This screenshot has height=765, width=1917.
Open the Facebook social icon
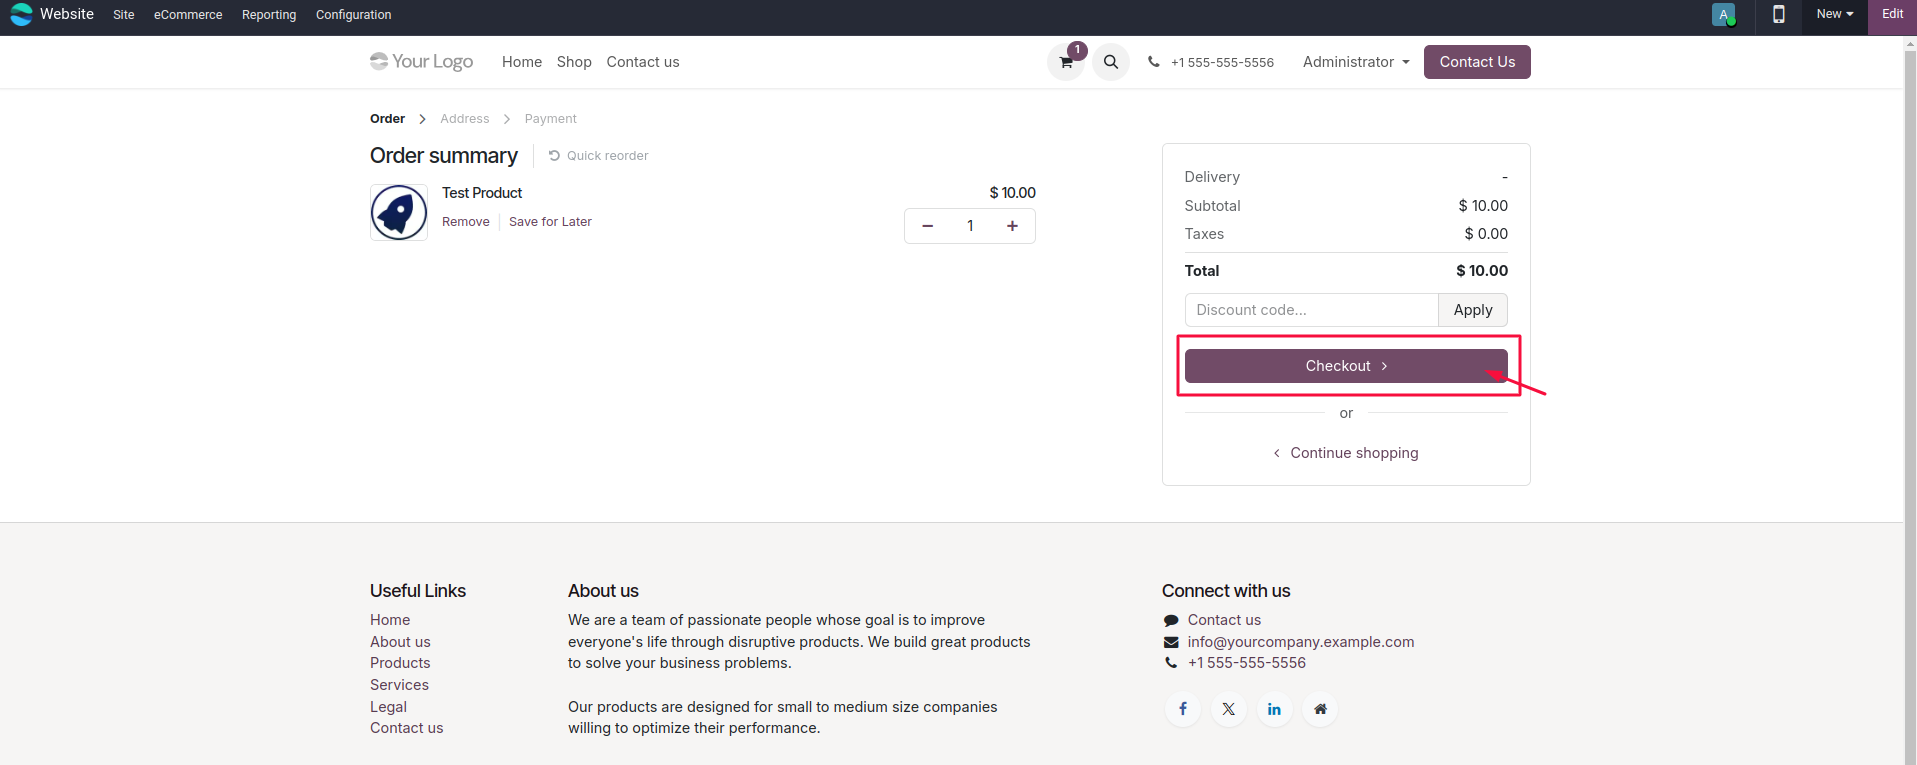1183,709
